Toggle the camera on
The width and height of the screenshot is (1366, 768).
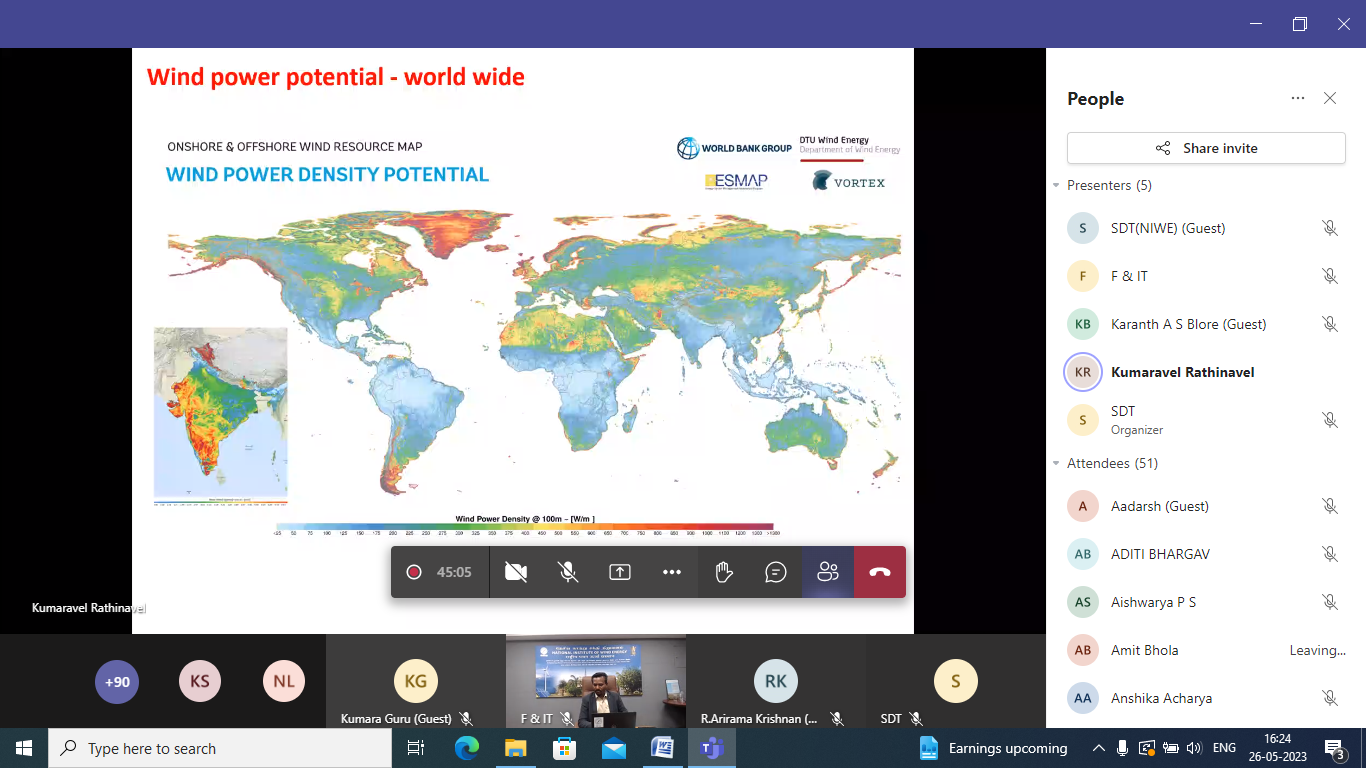coord(516,572)
